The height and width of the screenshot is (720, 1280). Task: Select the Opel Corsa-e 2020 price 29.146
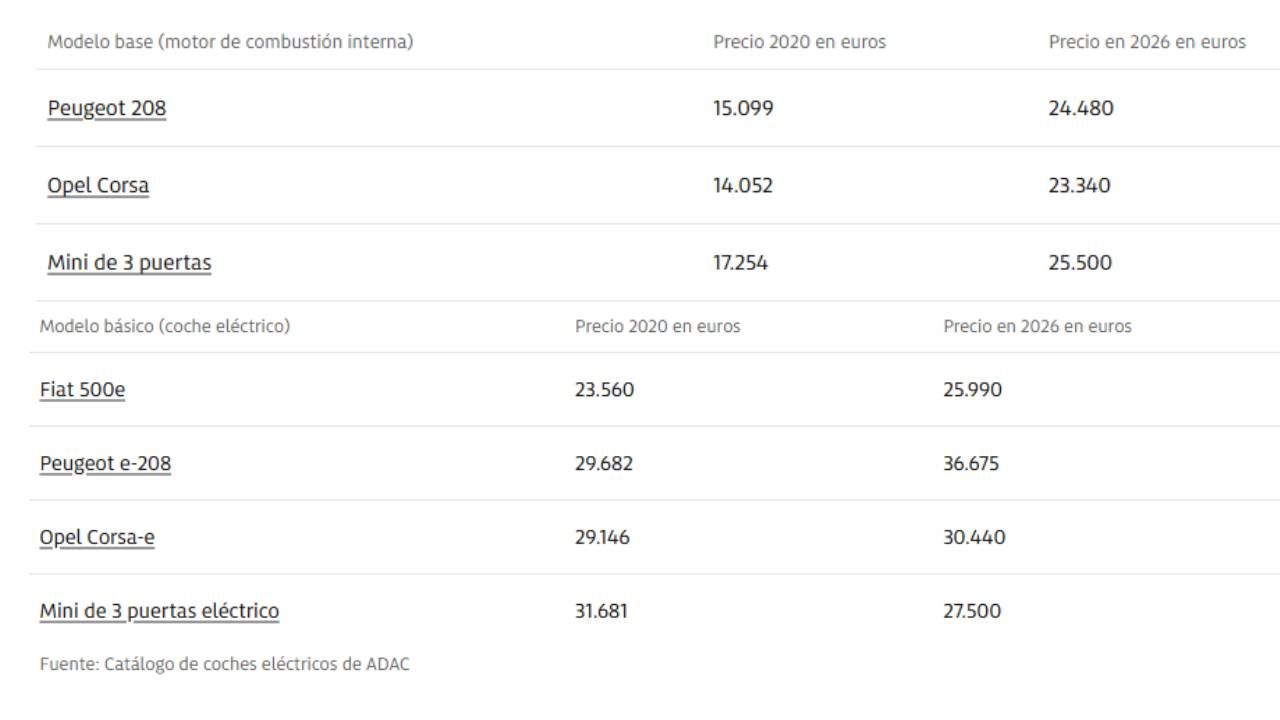tap(602, 537)
